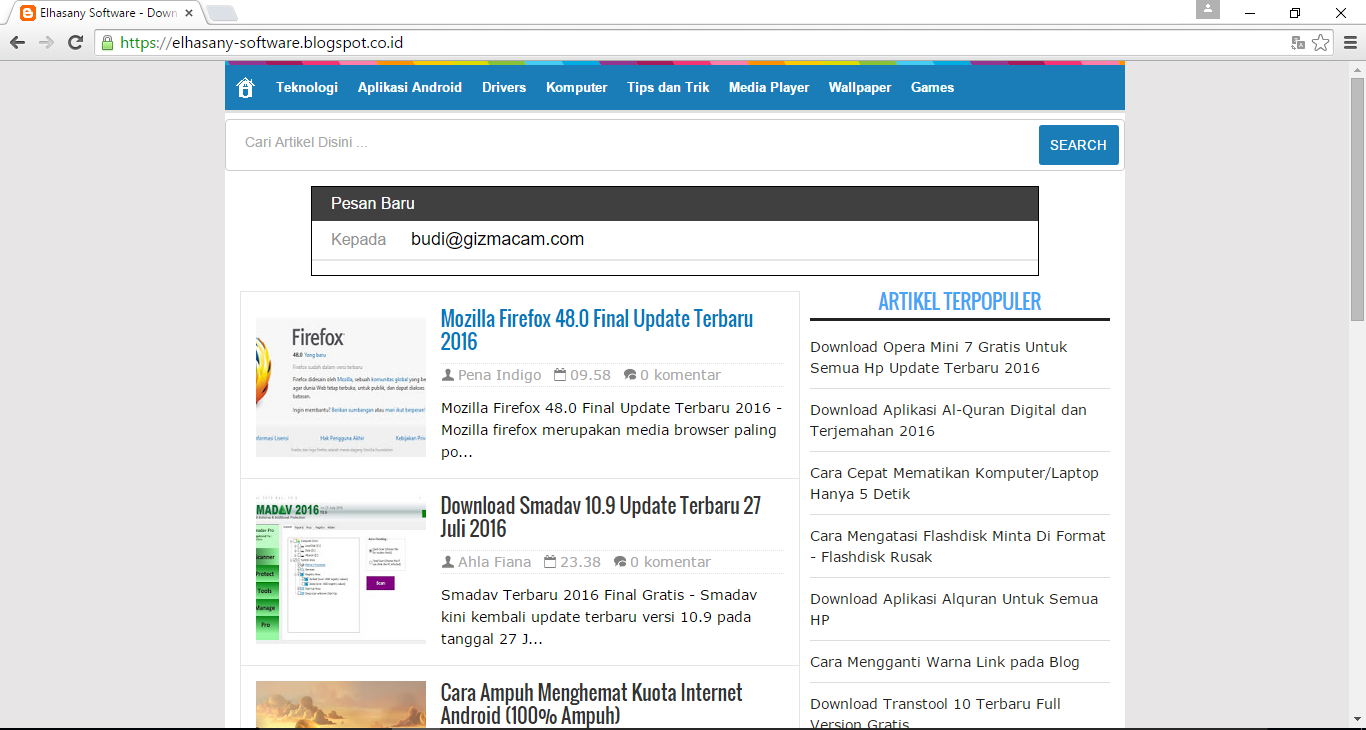Click the scrollbar up arrow
Viewport: 1366px width, 730px height.
click(1357, 68)
